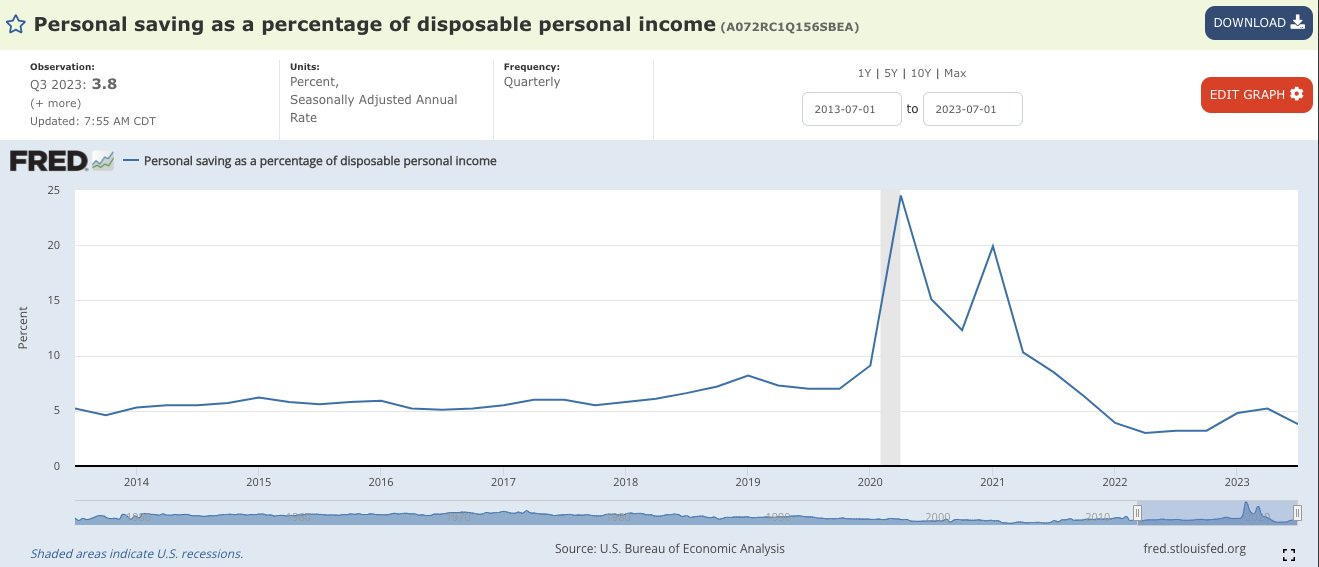Switch to the 10Y date range
This screenshot has height=567, width=1319.
coord(920,73)
